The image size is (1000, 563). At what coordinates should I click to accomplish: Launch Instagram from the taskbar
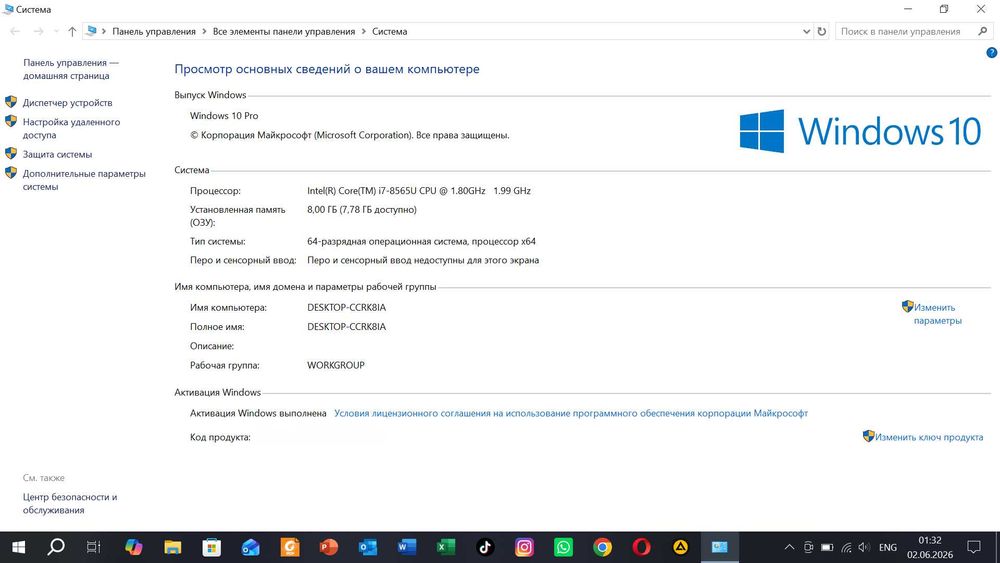[x=524, y=547]
